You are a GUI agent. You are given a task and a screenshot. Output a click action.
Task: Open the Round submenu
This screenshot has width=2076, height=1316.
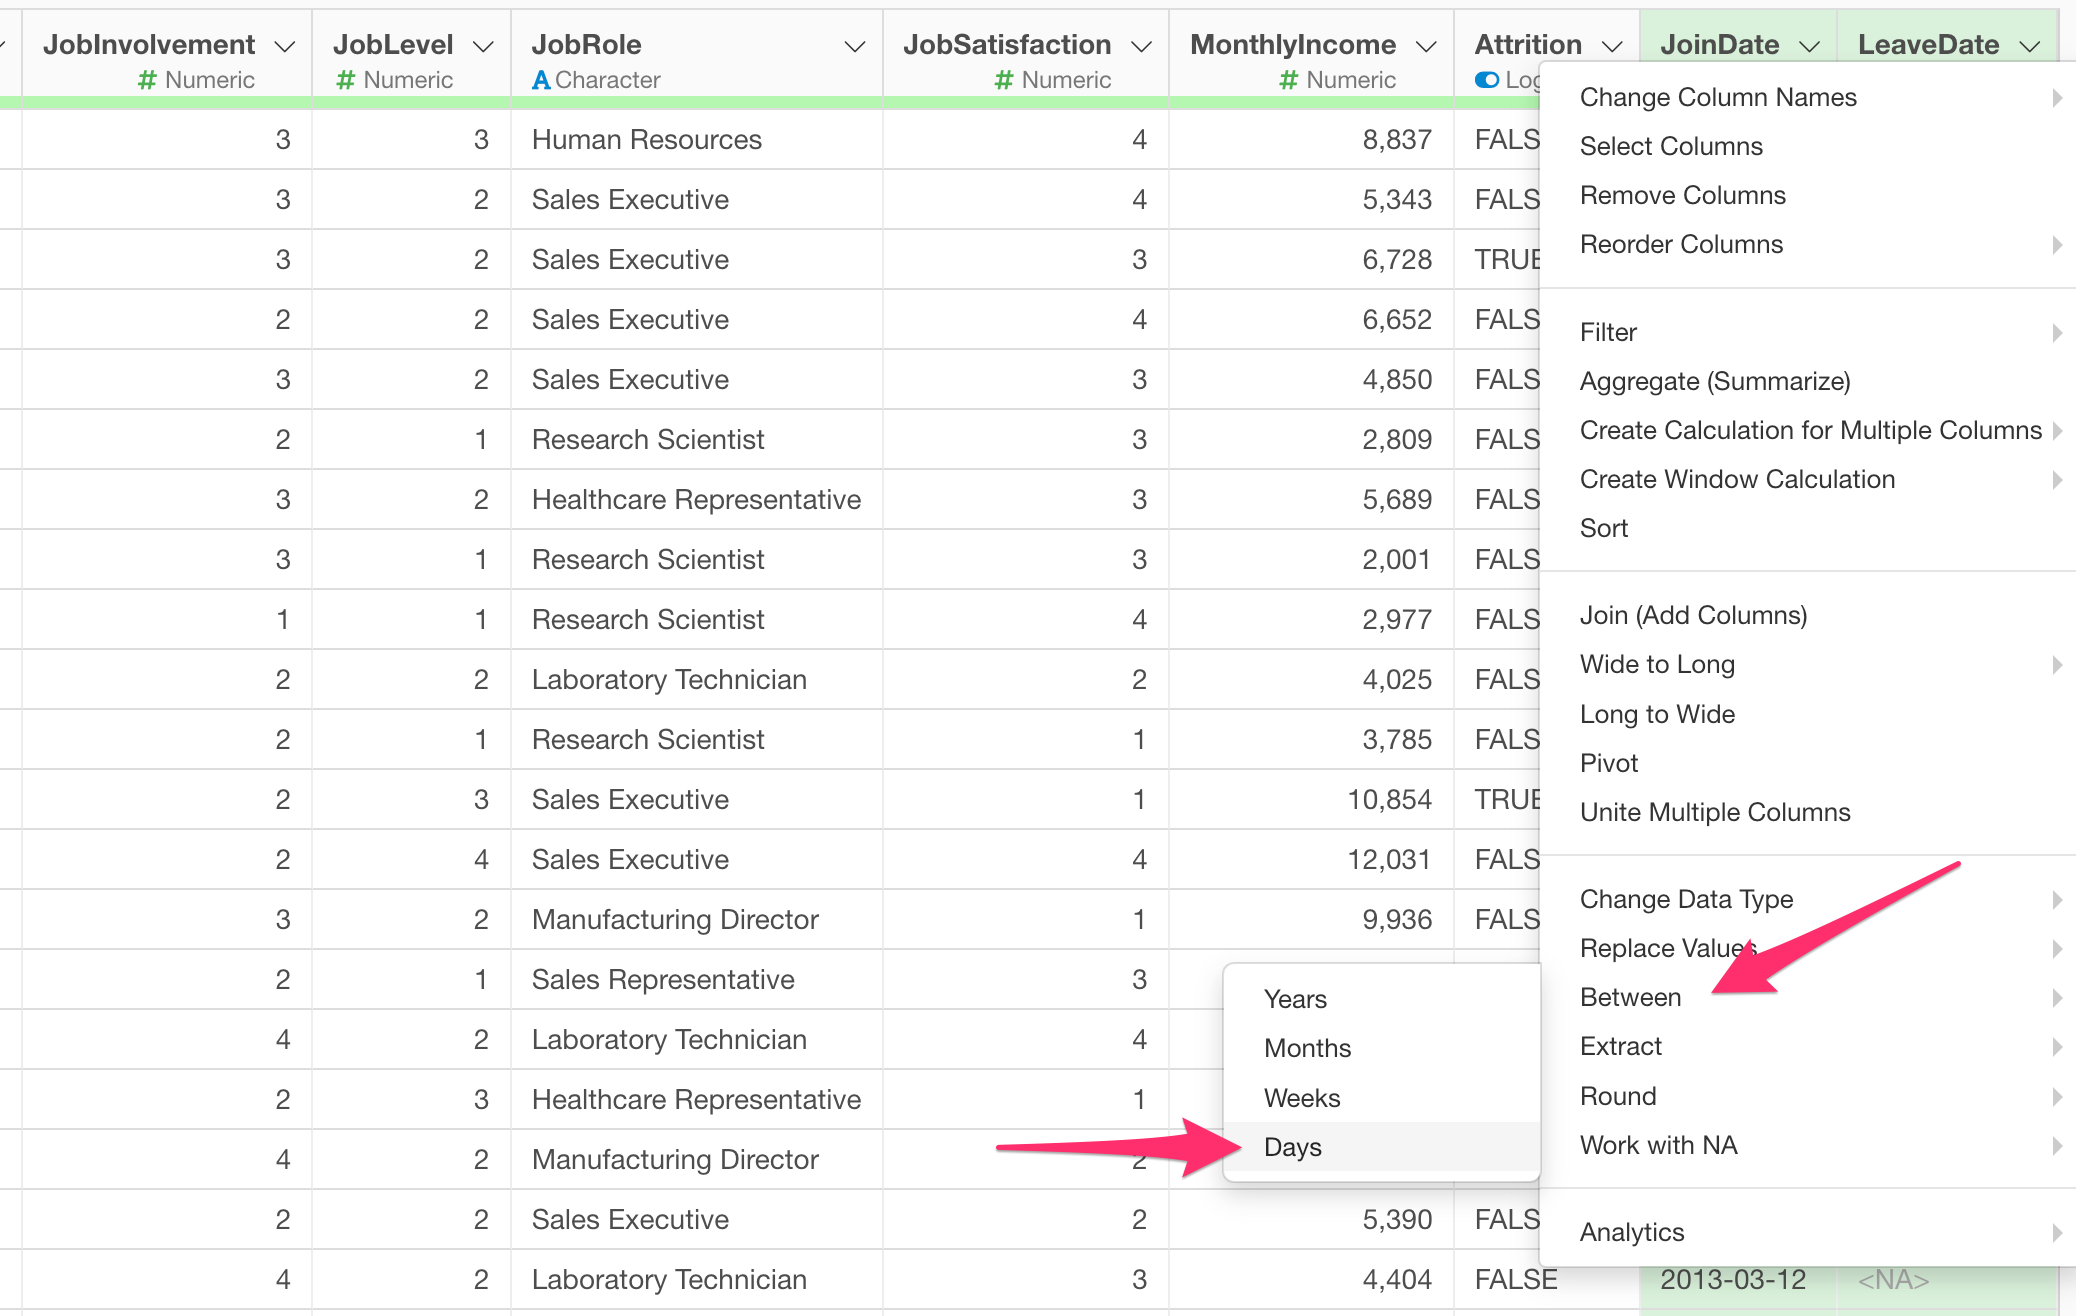(1808, 1096)
